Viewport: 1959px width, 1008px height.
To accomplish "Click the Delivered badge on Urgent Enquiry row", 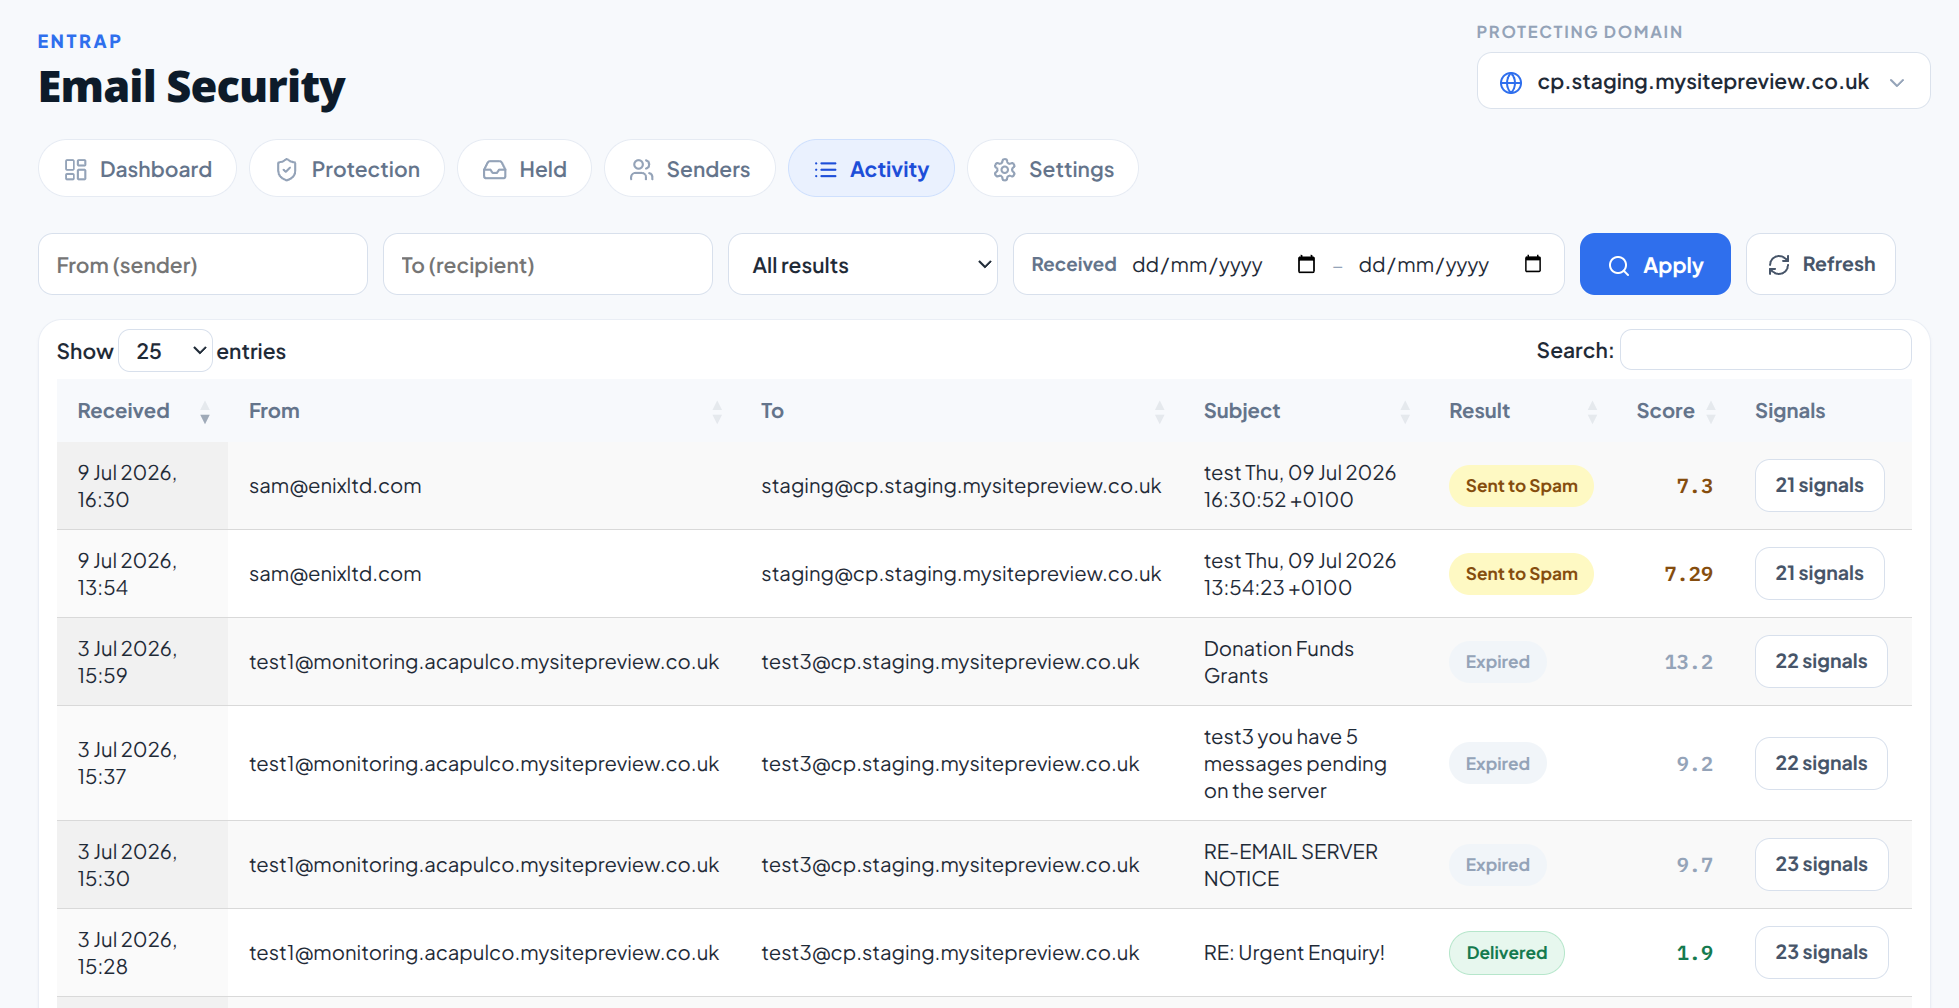I will click(1506, 953).
